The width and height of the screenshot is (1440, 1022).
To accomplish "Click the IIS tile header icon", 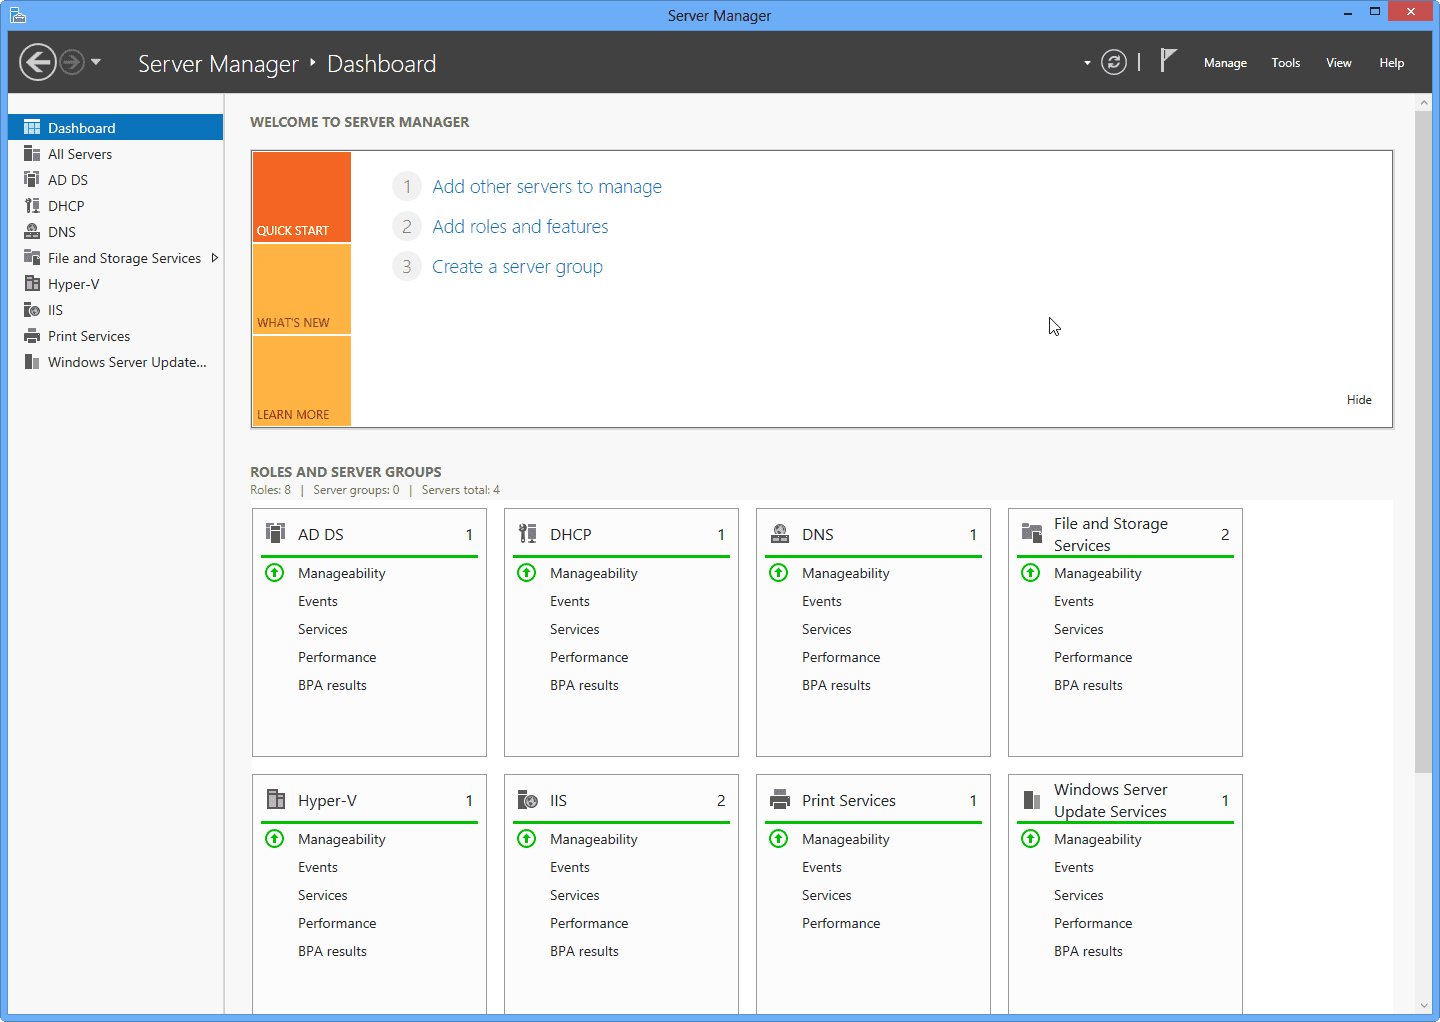I will pyautogui.click(x=527, y=800).
